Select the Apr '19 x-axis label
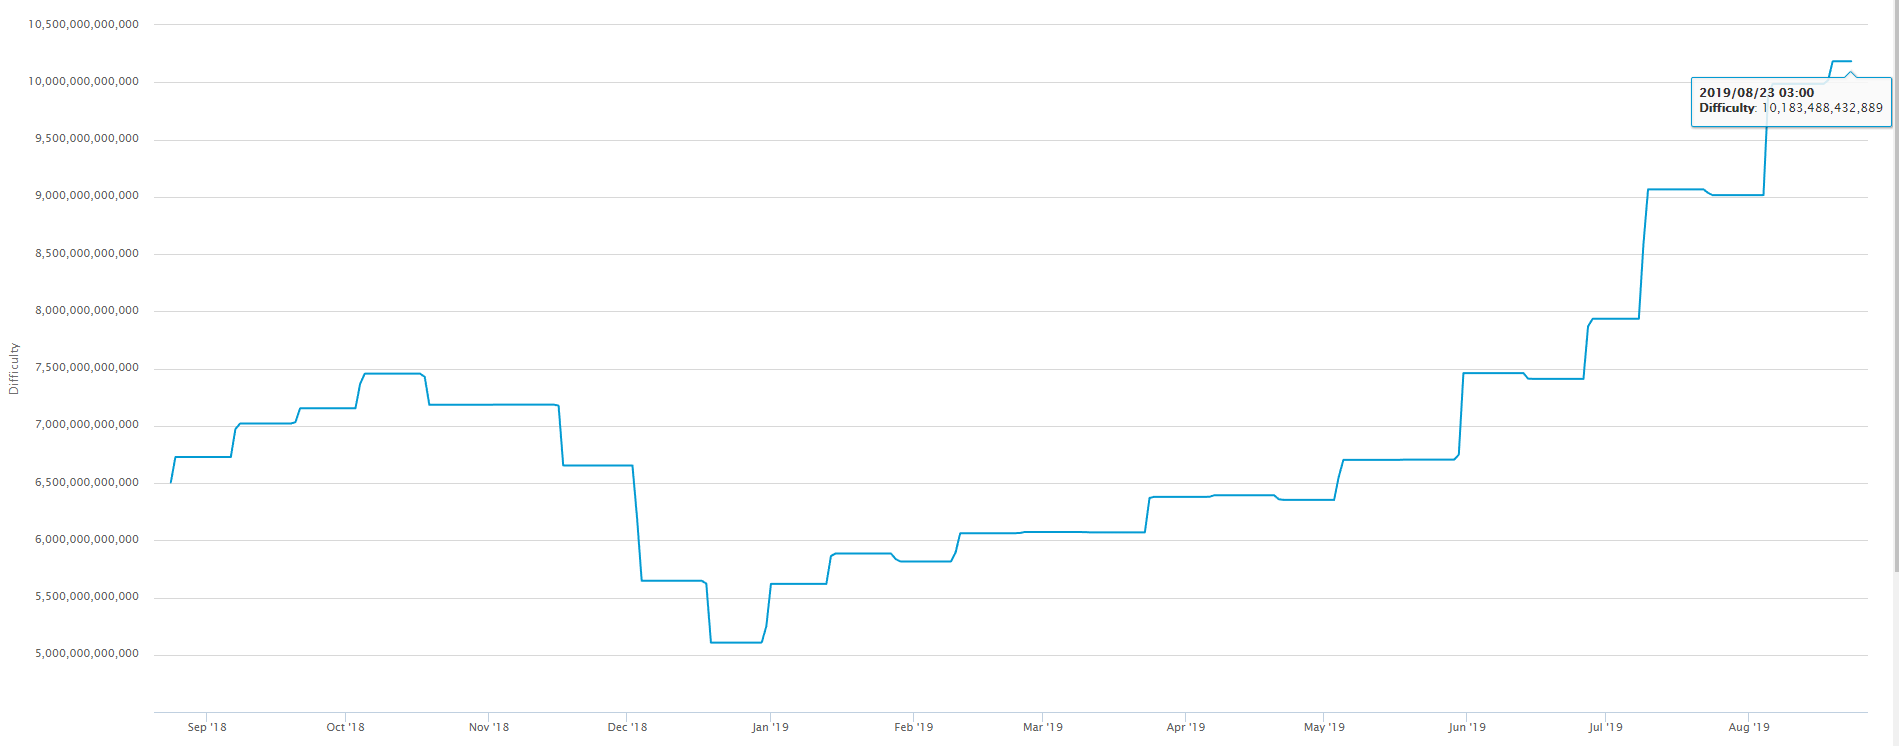Viewport: 1899px width, 746px height. point(1186,727)
